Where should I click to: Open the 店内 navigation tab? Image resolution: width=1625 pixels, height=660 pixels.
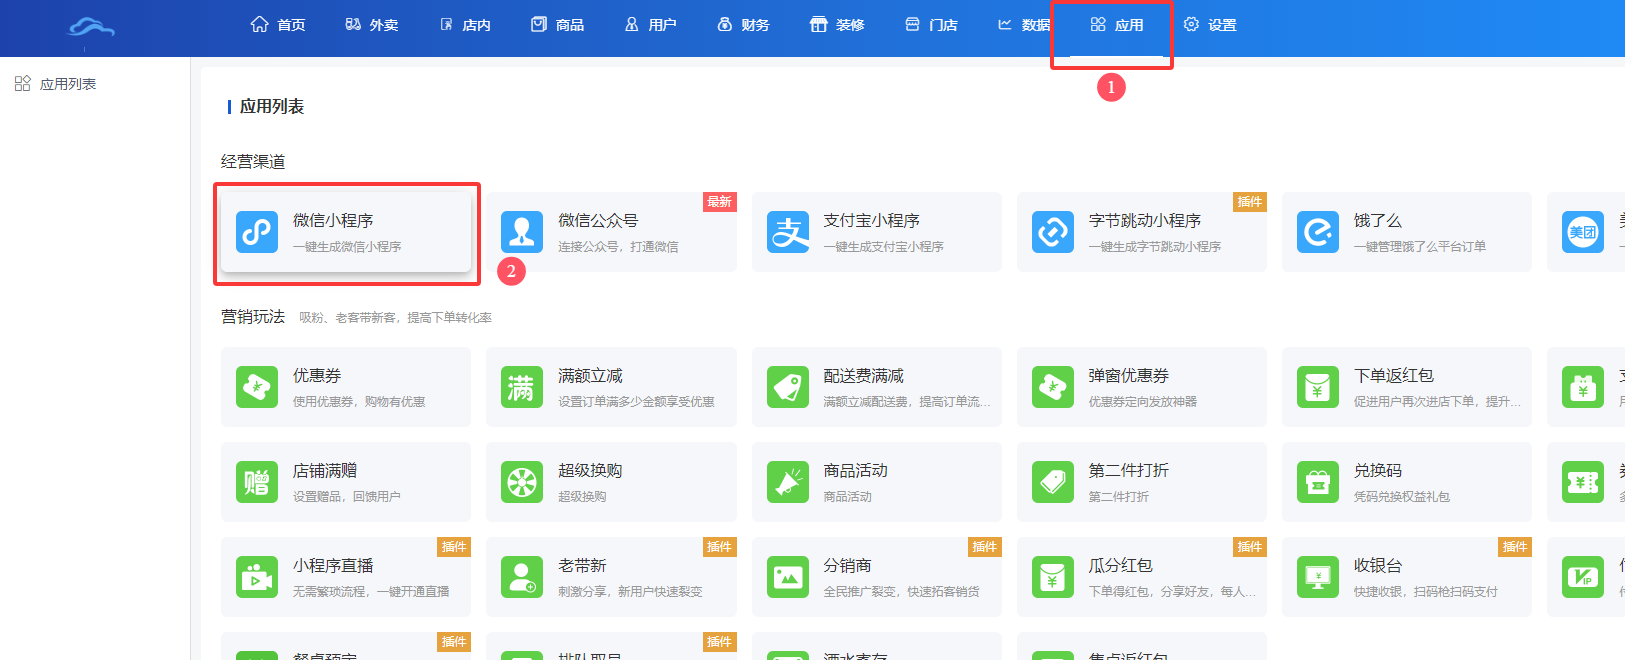point(465,25)
